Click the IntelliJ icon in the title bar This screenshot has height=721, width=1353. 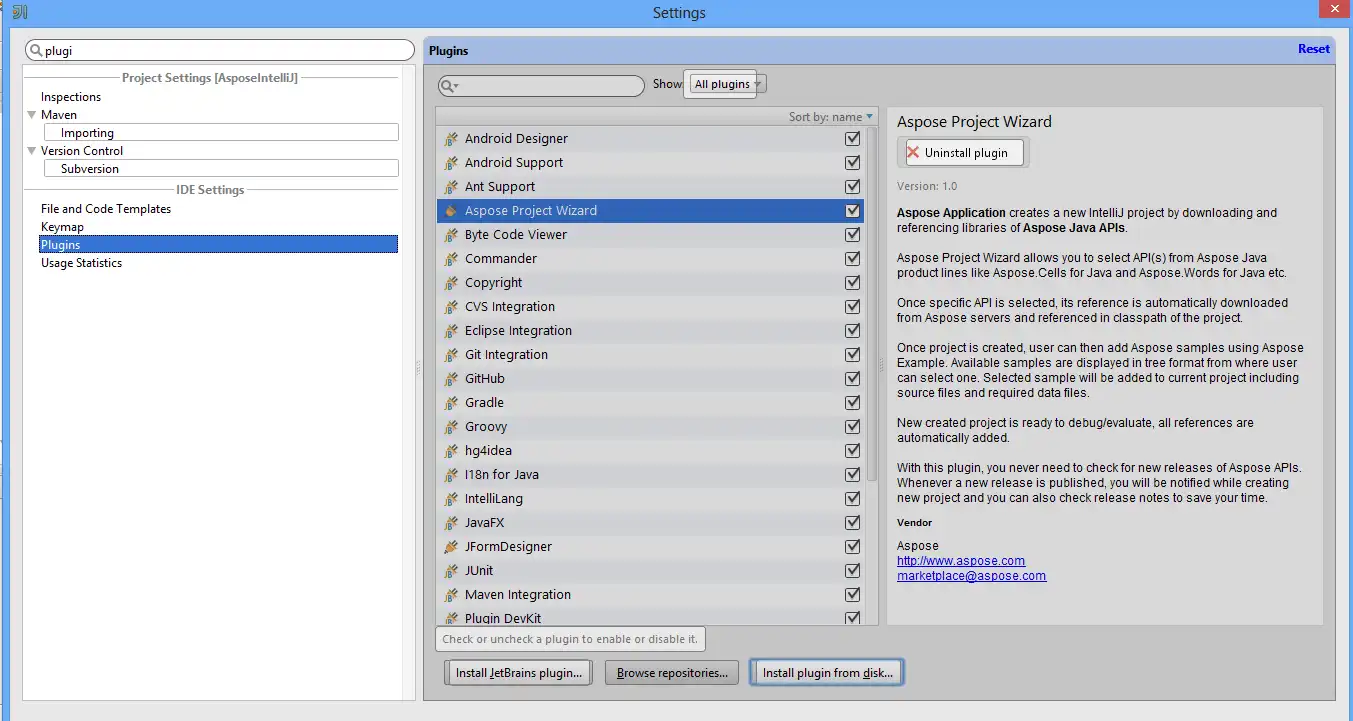click(19, 12)
